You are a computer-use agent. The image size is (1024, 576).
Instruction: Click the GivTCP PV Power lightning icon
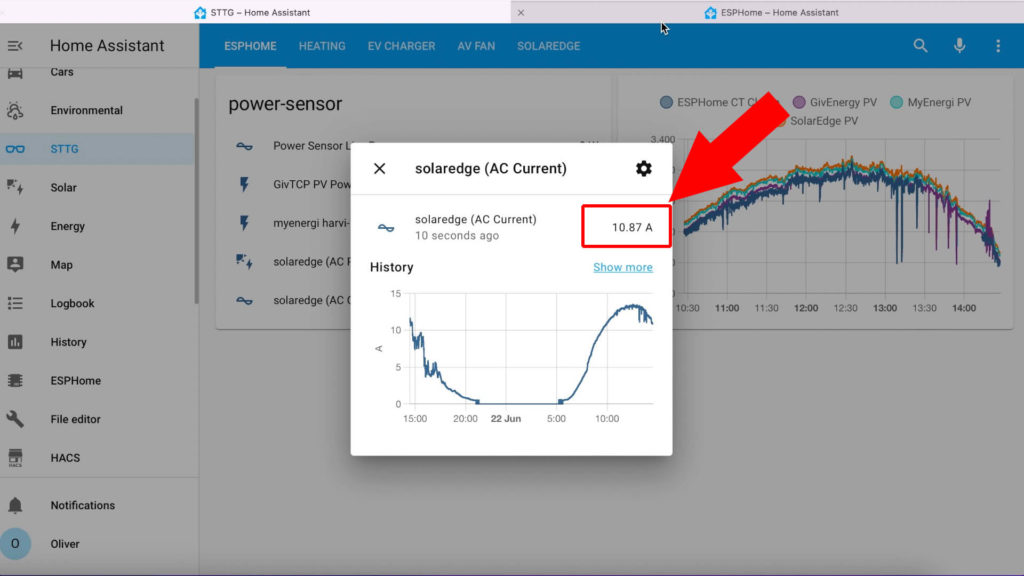244,184
